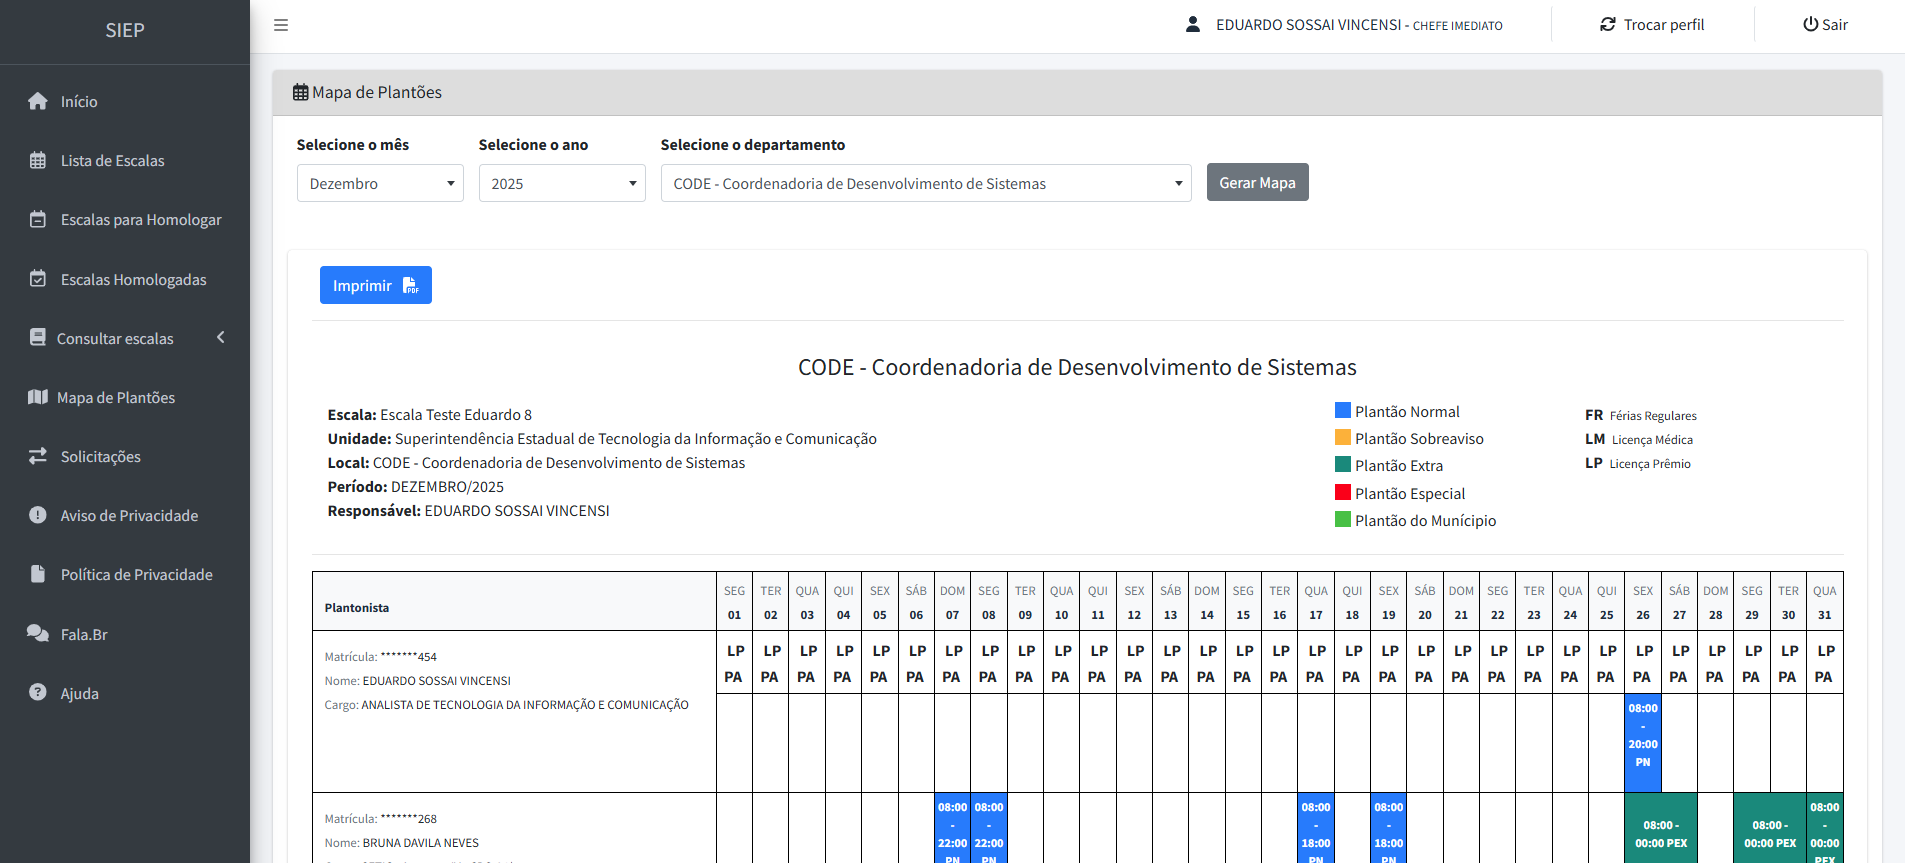Click the document icon for Política de Privacidade
The width and height of the screenshot is (1905, 863).
pyautogui.click(x=38, y=574)
